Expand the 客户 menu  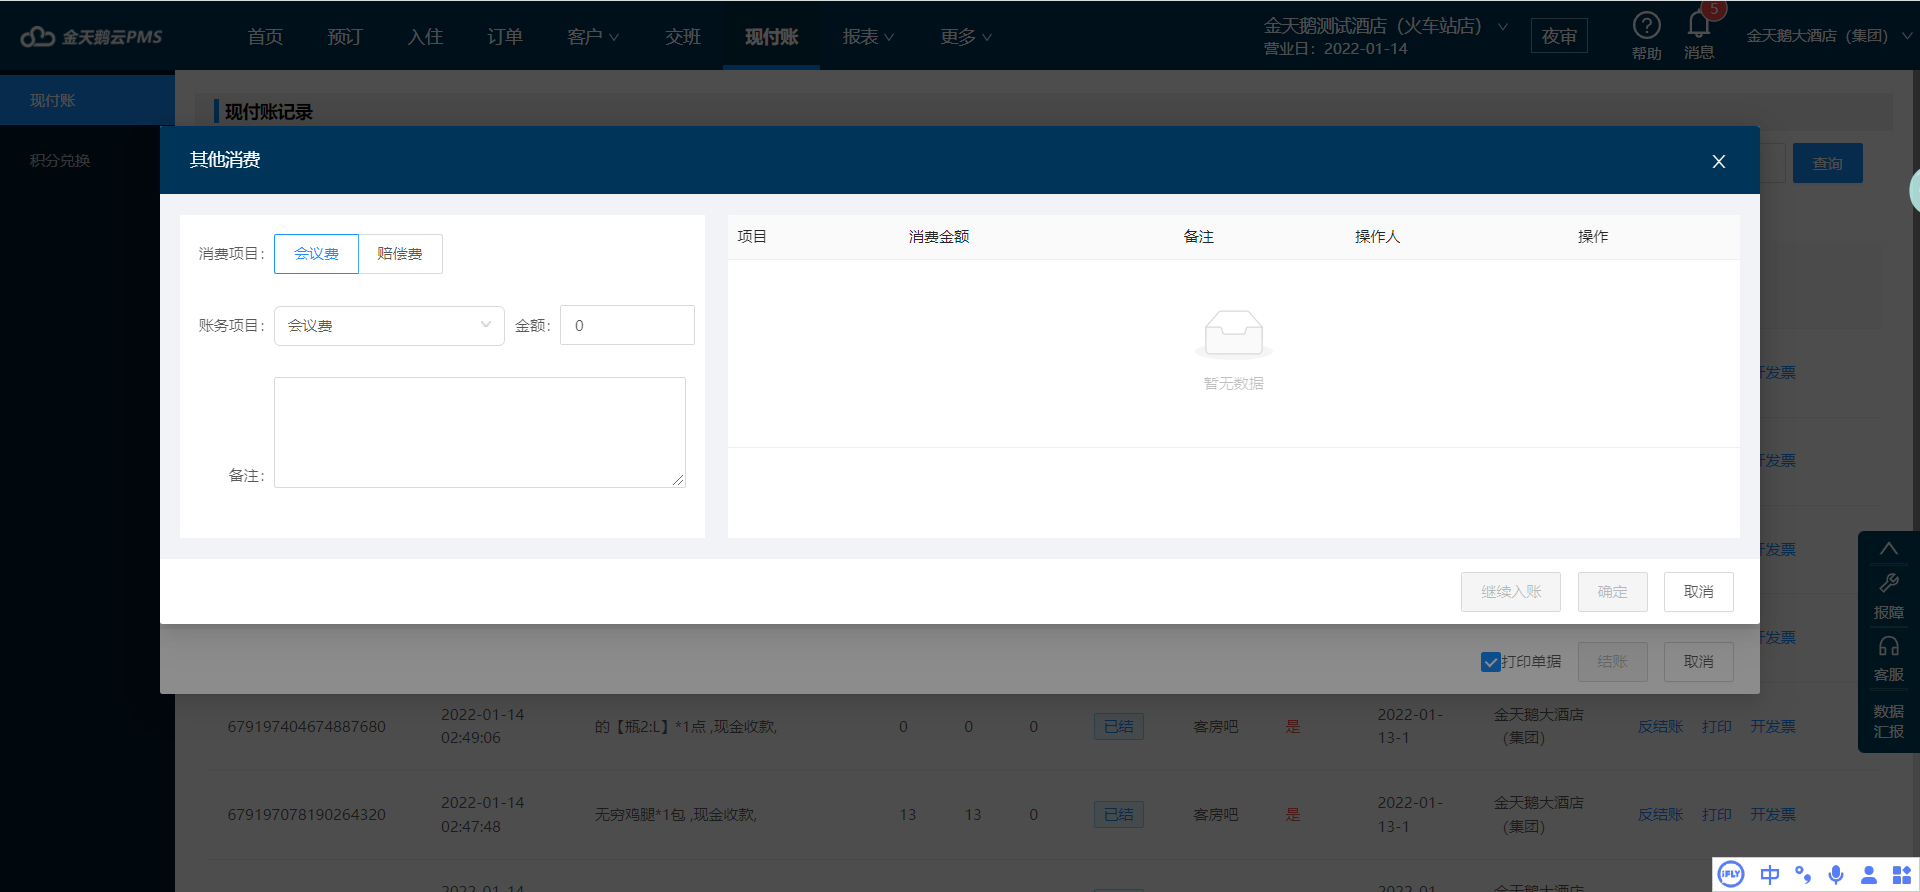pos(593,37)
